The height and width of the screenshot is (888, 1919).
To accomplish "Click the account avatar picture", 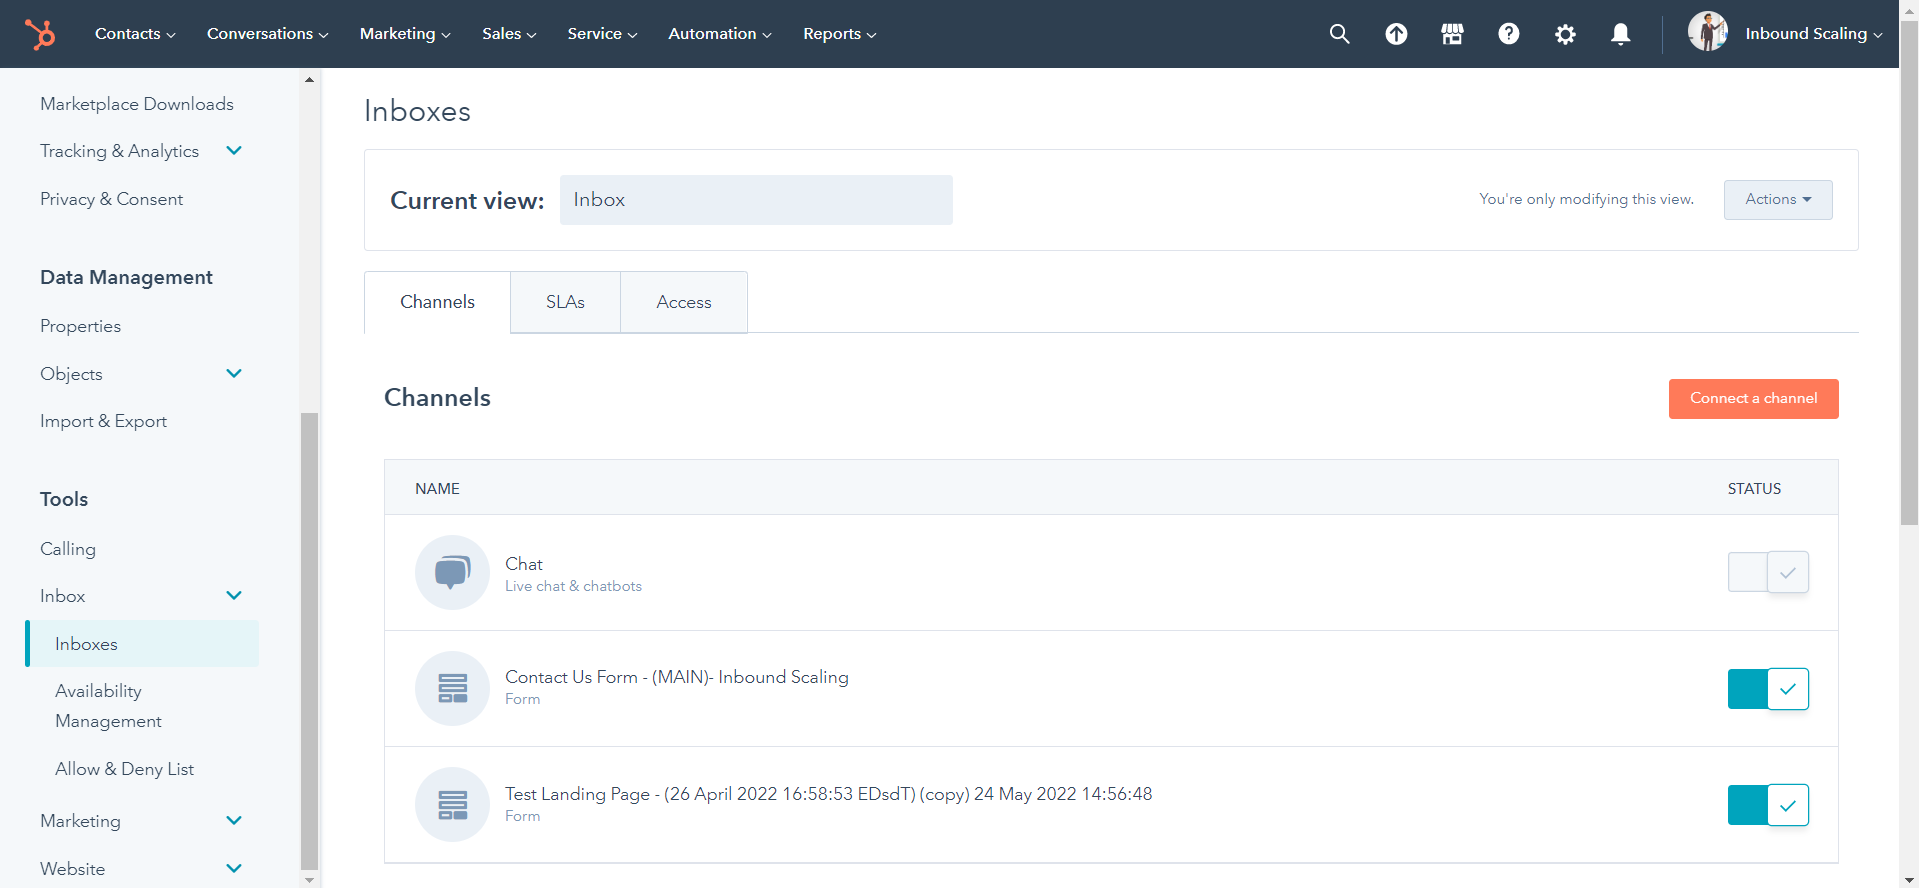I will click(1708, 32).
